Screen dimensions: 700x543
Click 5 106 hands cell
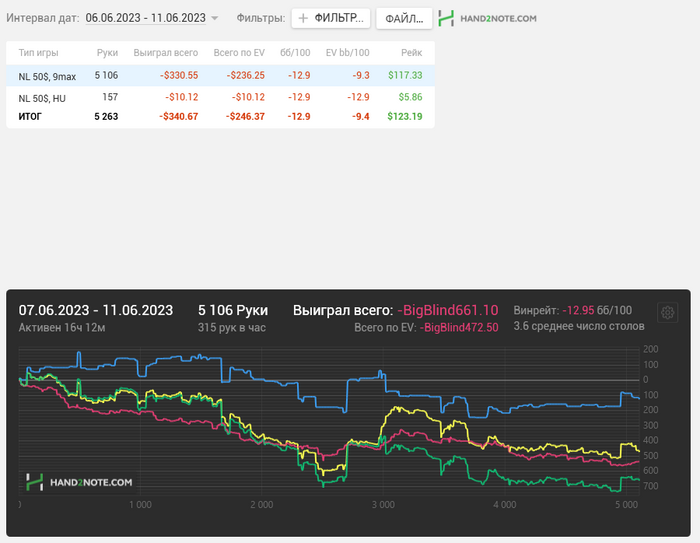(x=106, y=75)
